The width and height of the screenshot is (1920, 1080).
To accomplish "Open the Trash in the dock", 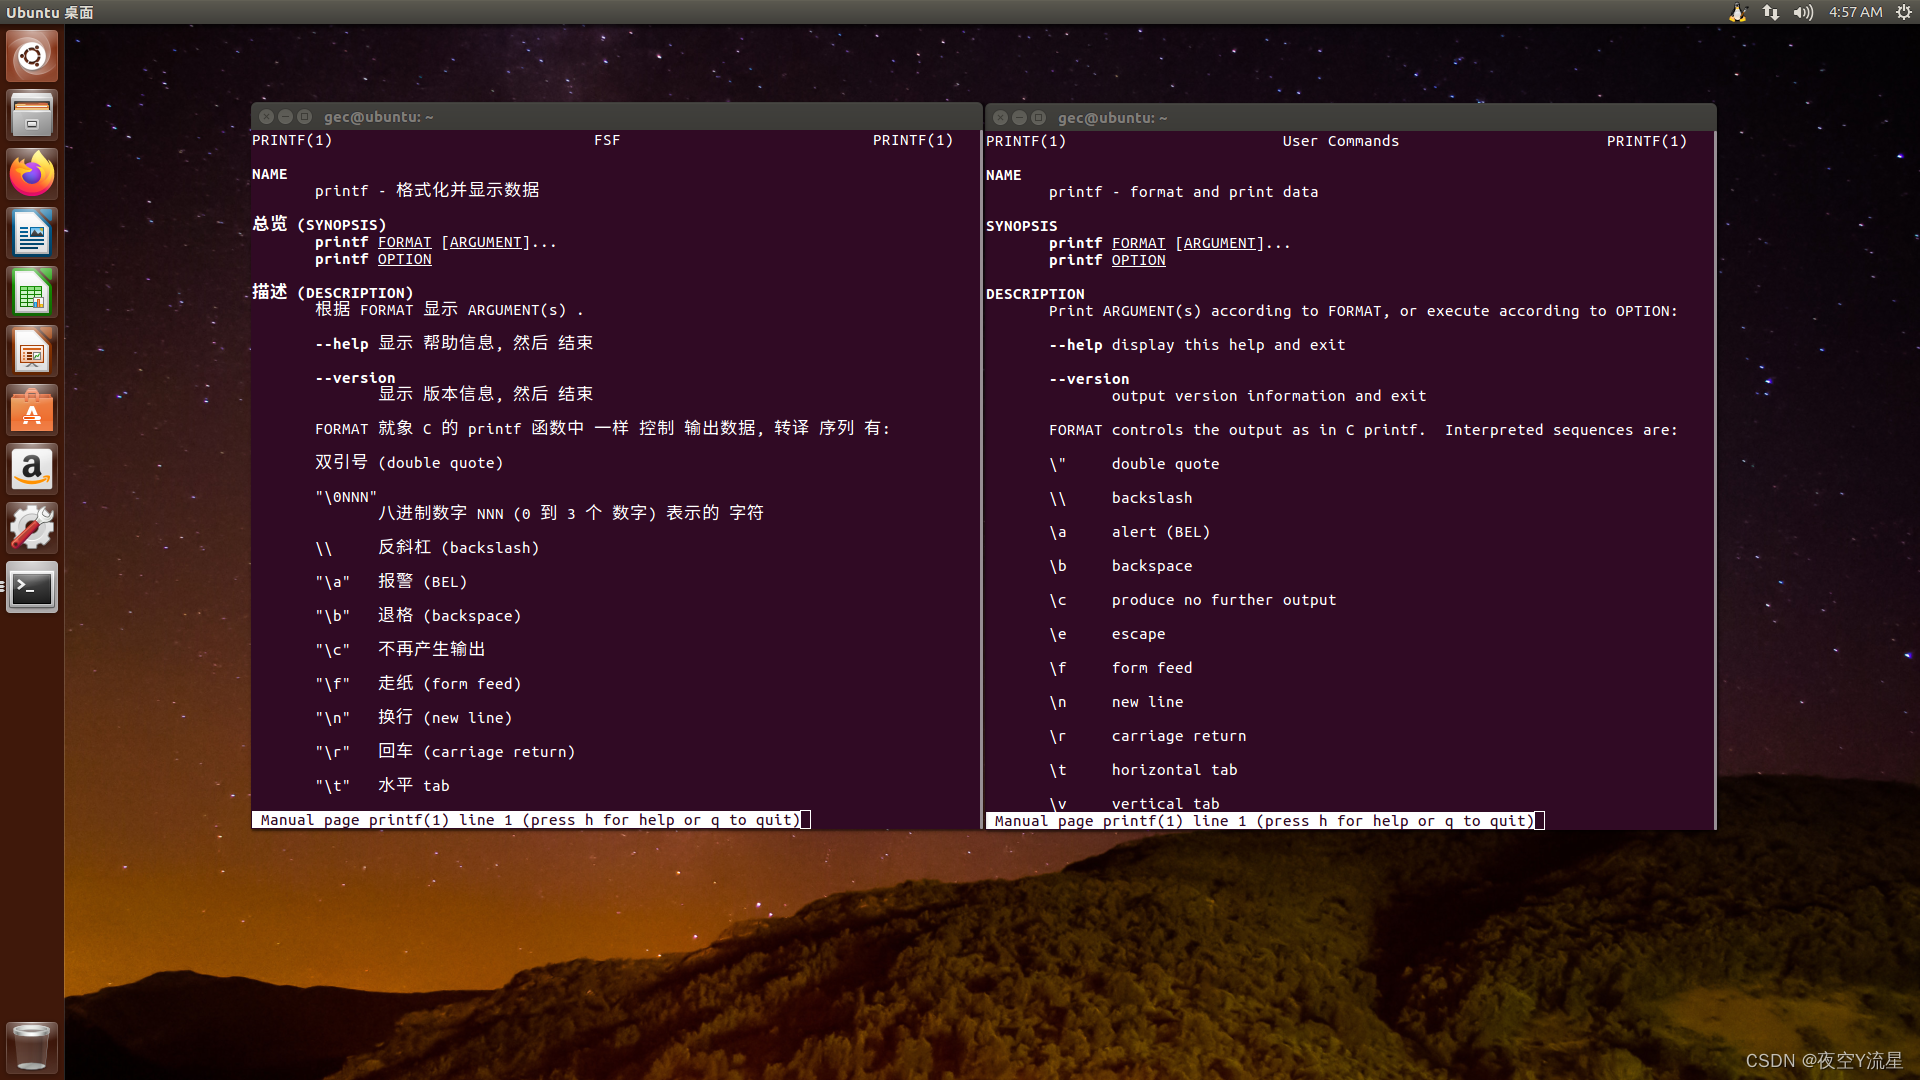I will (32, 1046).
